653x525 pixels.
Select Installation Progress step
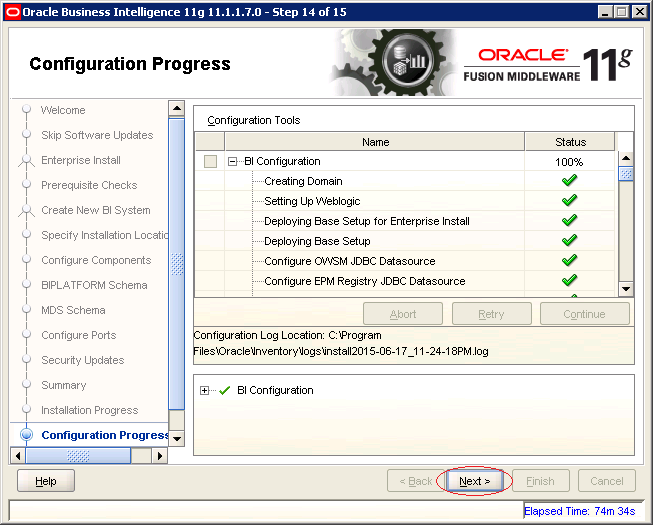[90, 410]
